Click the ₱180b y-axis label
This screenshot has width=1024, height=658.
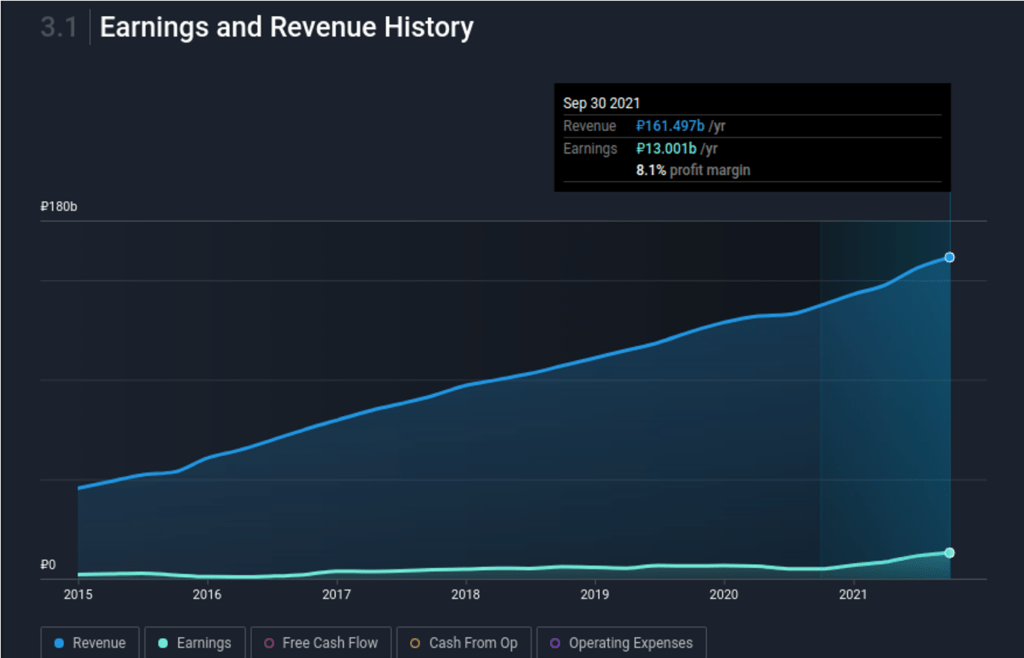59,207
